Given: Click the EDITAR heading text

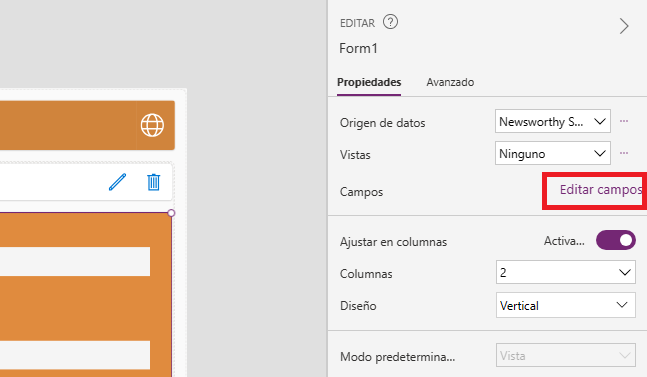Looking at the screenshot, I should pos(357,23).
